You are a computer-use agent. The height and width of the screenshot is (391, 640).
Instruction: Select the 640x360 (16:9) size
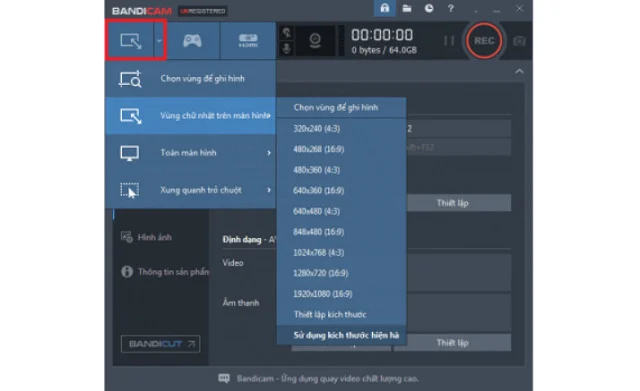coord(342,191)
